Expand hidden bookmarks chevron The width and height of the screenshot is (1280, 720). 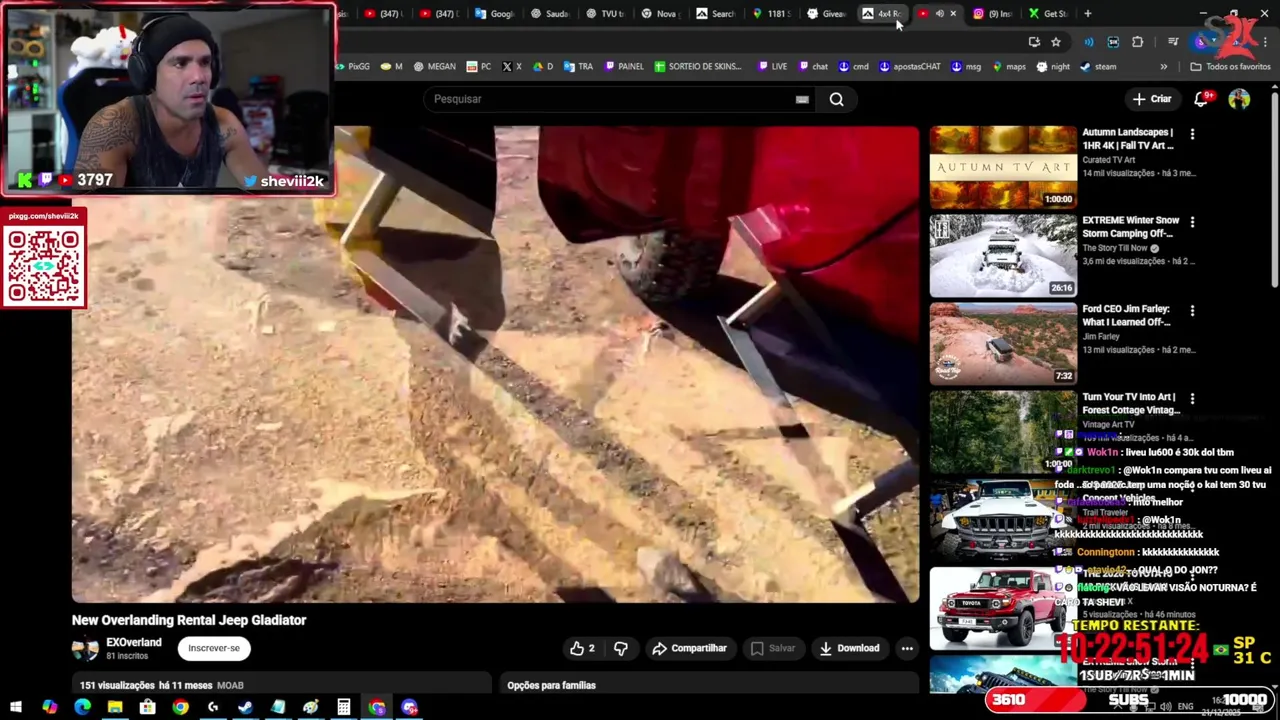click(x=1163, y=67)
